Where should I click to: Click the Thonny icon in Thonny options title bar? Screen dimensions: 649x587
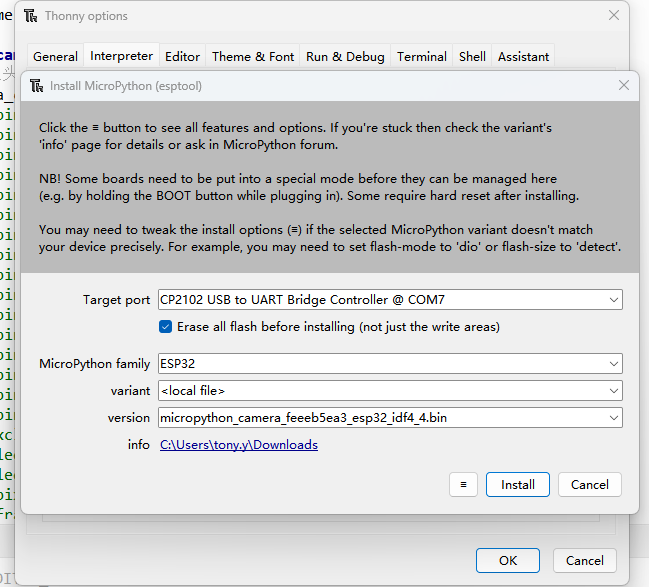(x=31, y=16)
